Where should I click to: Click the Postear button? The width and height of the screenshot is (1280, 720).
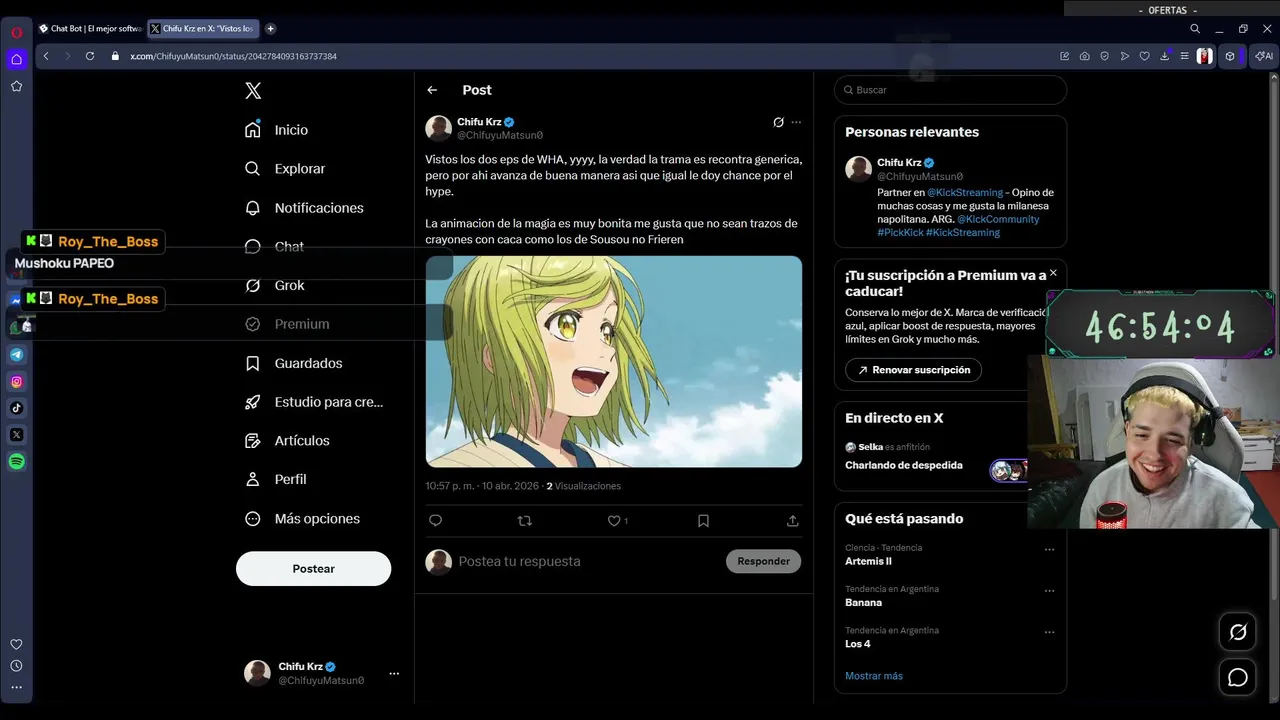[x=313, y=568]
